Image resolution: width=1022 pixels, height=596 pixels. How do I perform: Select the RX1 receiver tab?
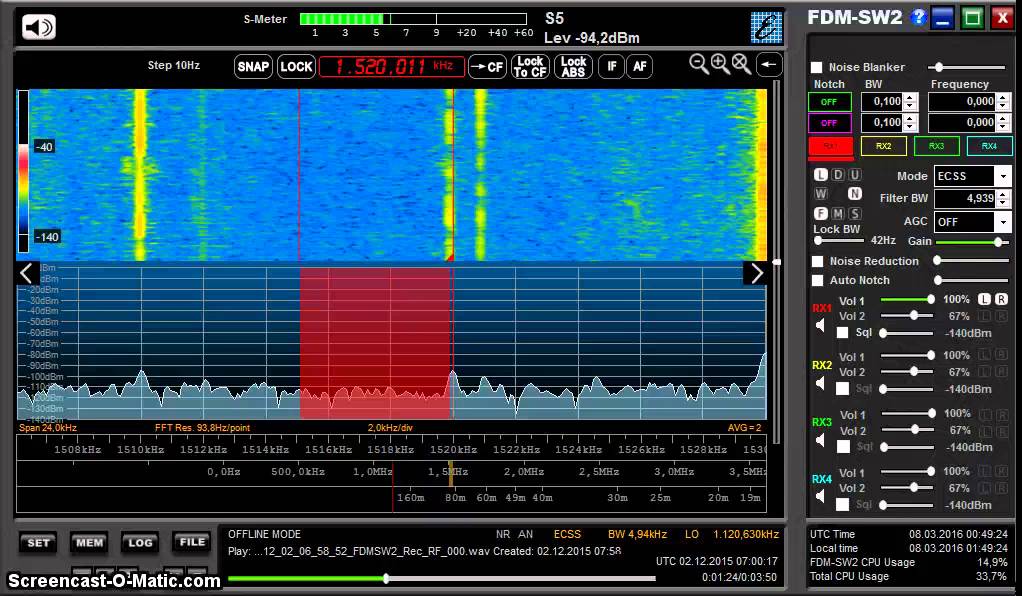pyautogui.click(x=830, y=146)
